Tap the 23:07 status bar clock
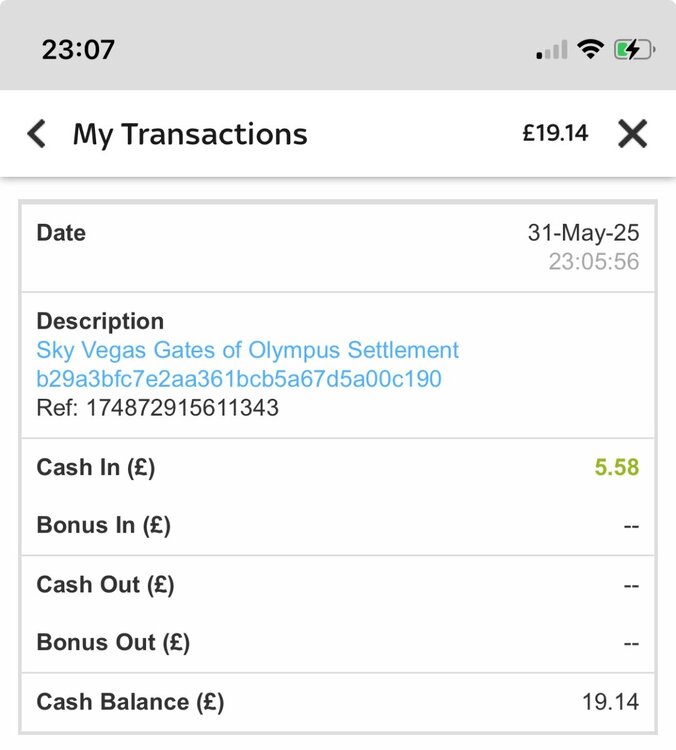This screenshot has width=676, height=750. point(78,50)
